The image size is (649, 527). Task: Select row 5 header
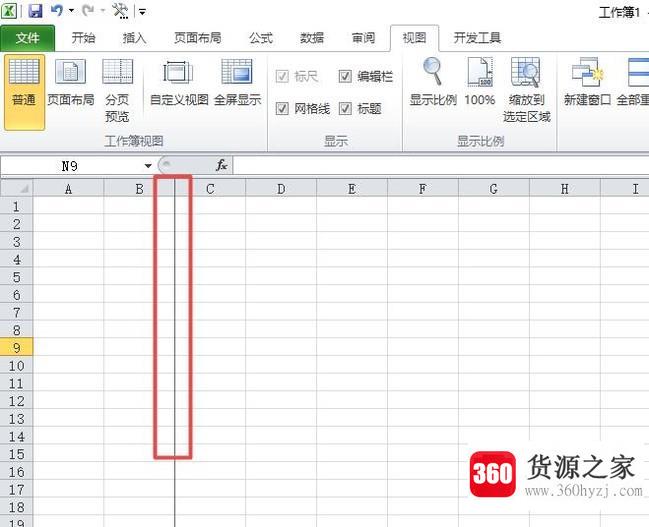coord(17,277)
